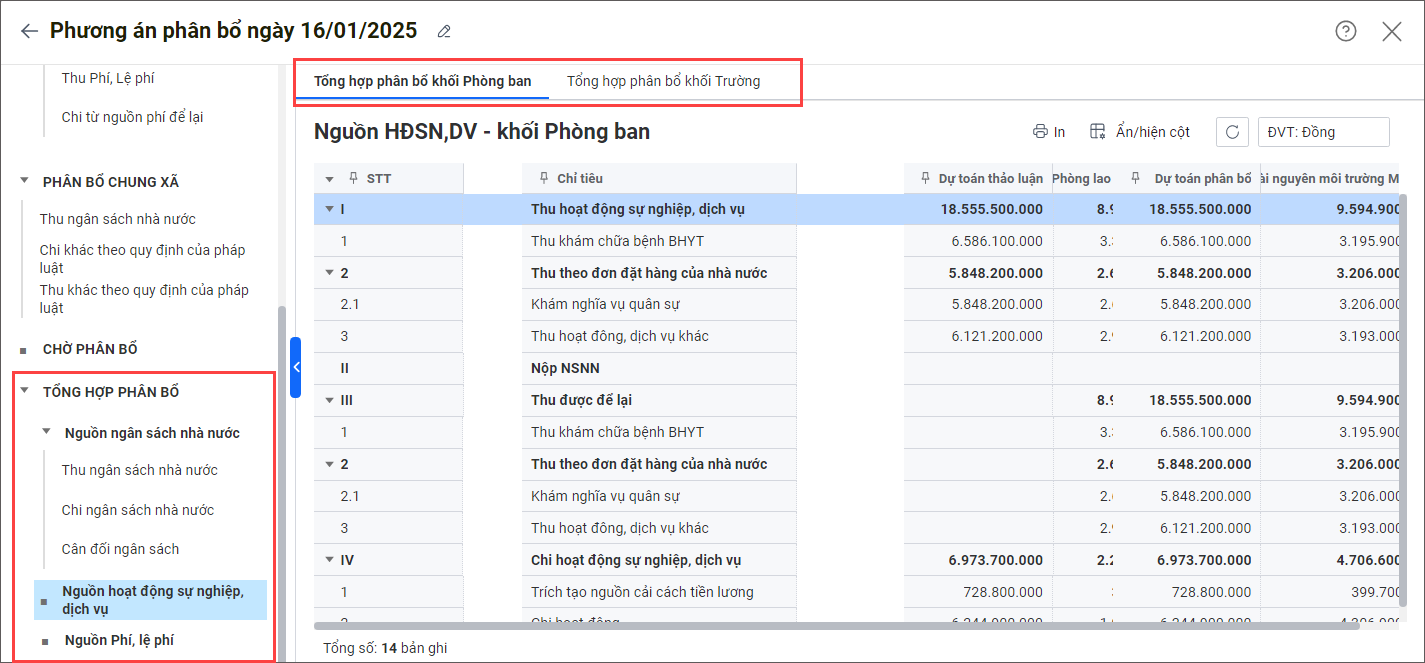1425x663 pixels.
Task: Collapse row IV Chi hoạt động sự nghiệp
Action: coord(329,560)
